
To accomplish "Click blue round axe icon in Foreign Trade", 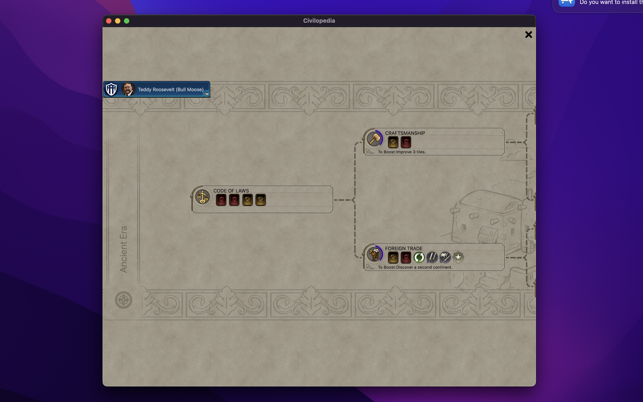I will (445, 258).
